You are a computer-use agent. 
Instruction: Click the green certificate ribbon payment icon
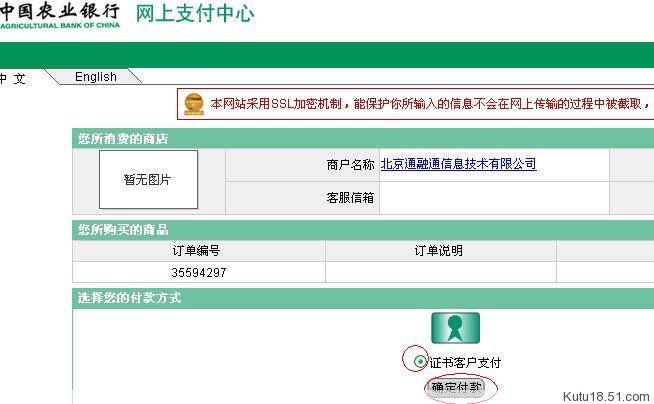pyautogui.click(x=455, y=328)
